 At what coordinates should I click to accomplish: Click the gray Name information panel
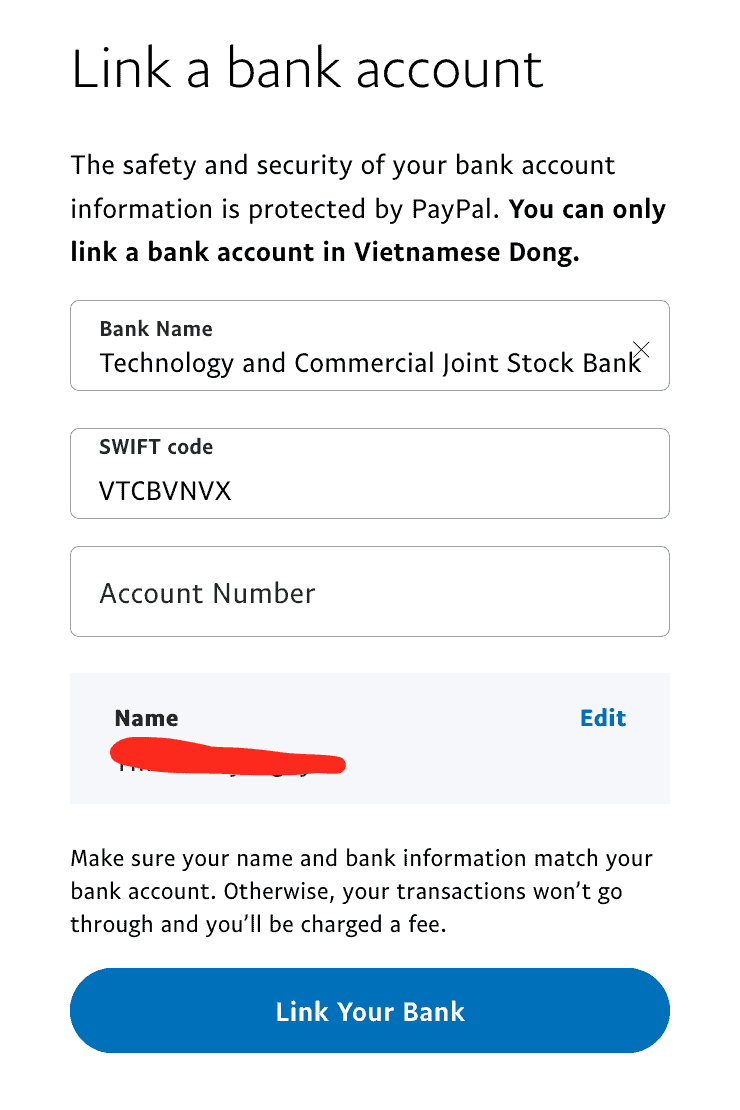370,737
